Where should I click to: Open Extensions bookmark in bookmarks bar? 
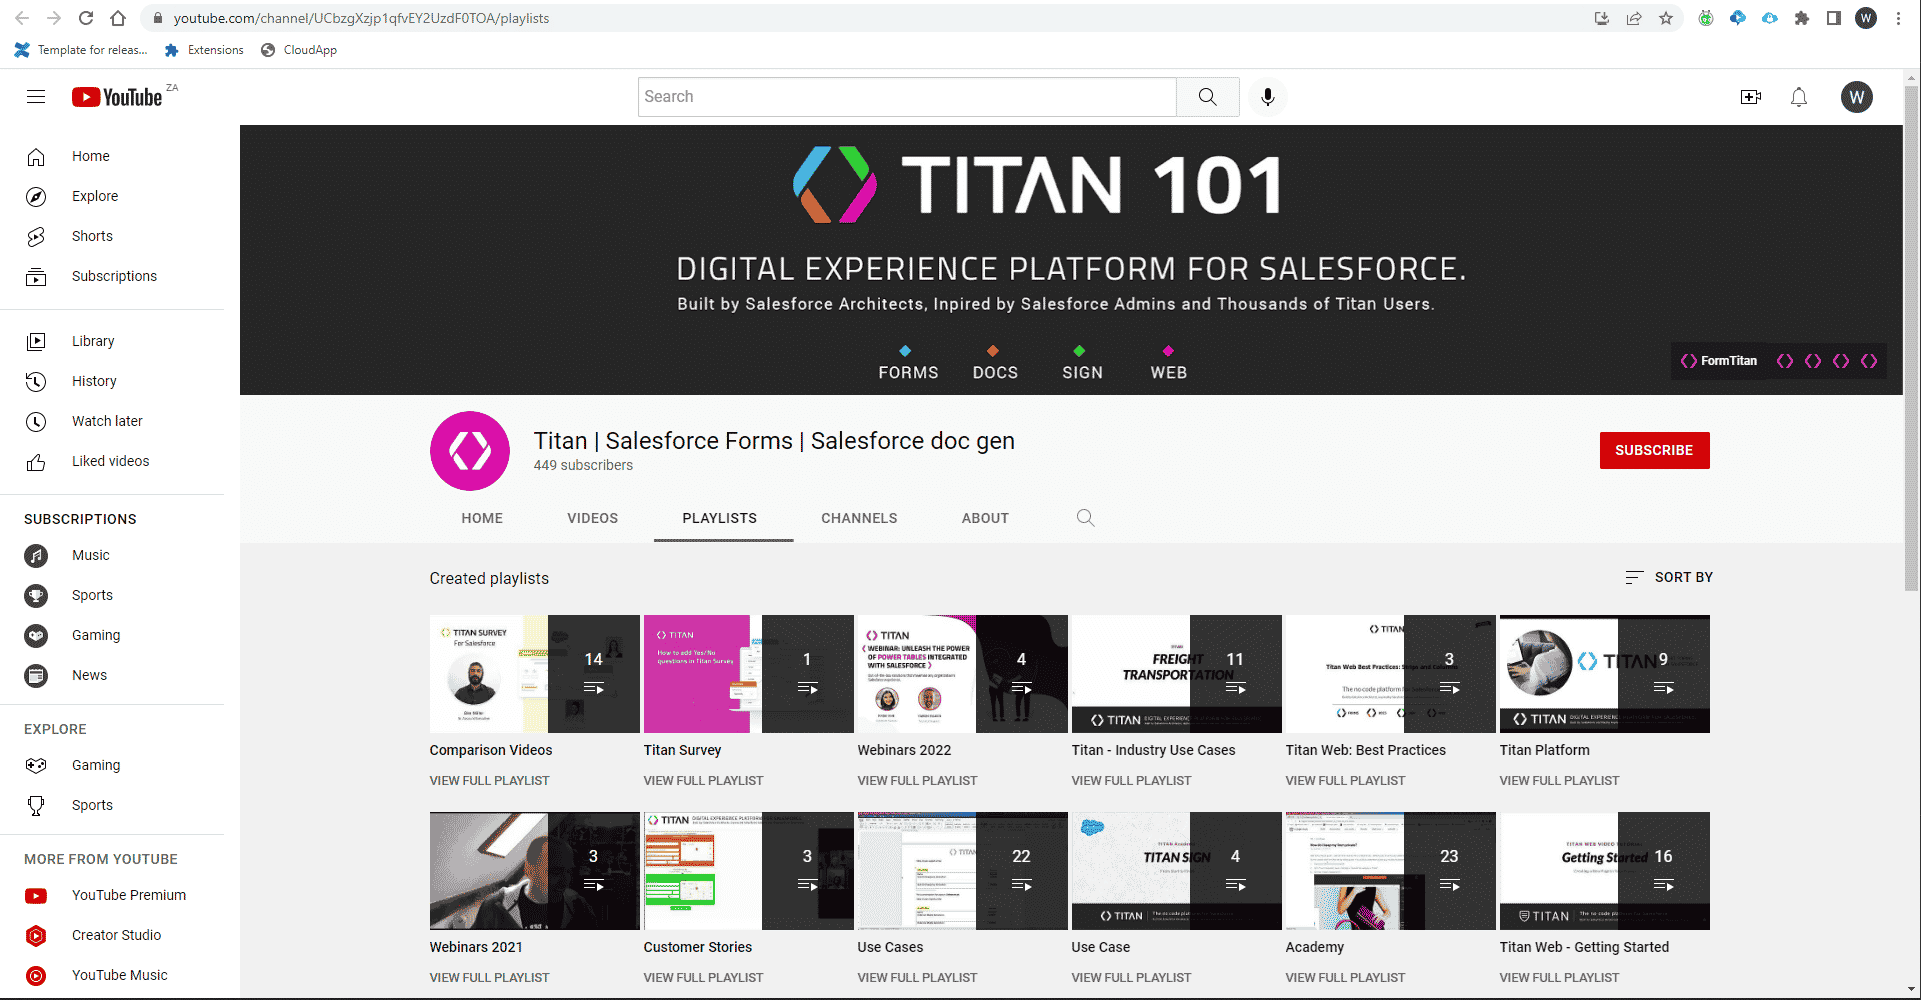tap(204, 50)
